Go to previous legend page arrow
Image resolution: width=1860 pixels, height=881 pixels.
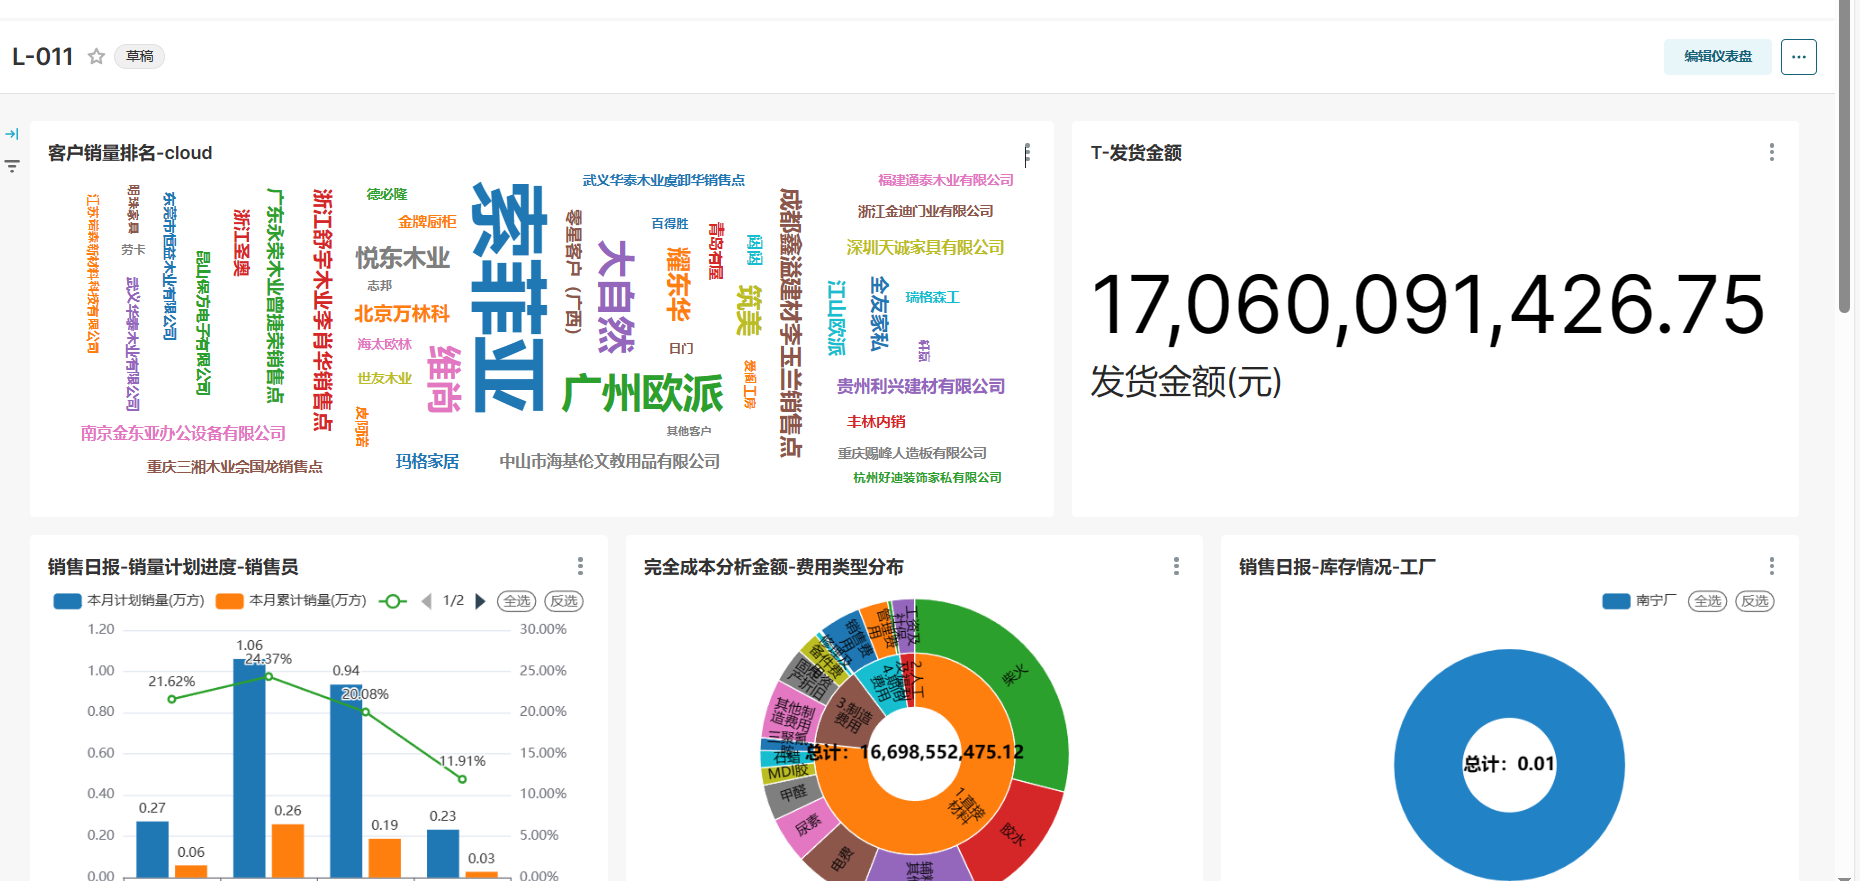[x=427, y=601]
